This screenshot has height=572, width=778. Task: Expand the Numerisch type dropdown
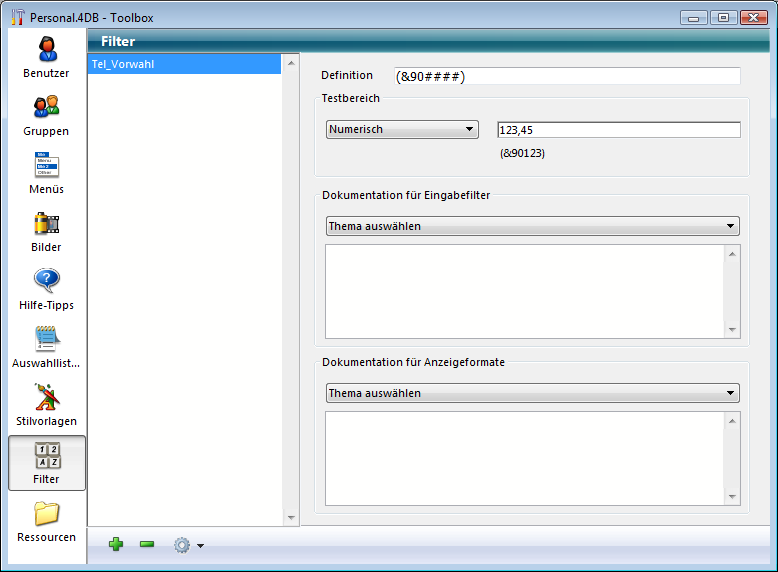(x=402, y=129)
